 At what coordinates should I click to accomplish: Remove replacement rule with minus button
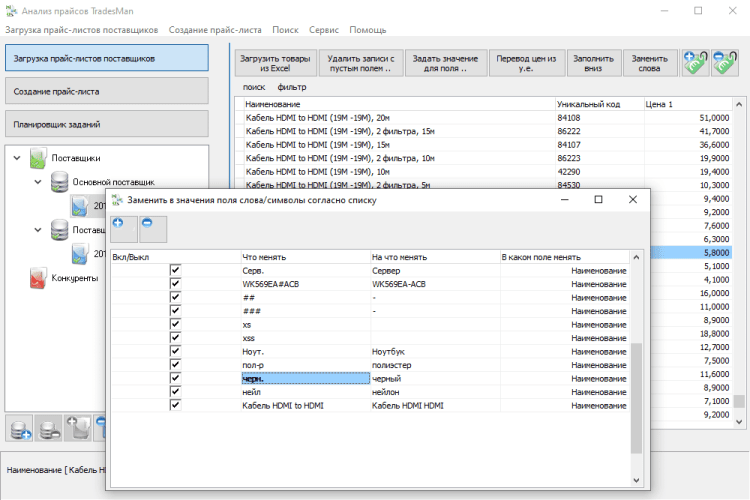click(152, 228)
